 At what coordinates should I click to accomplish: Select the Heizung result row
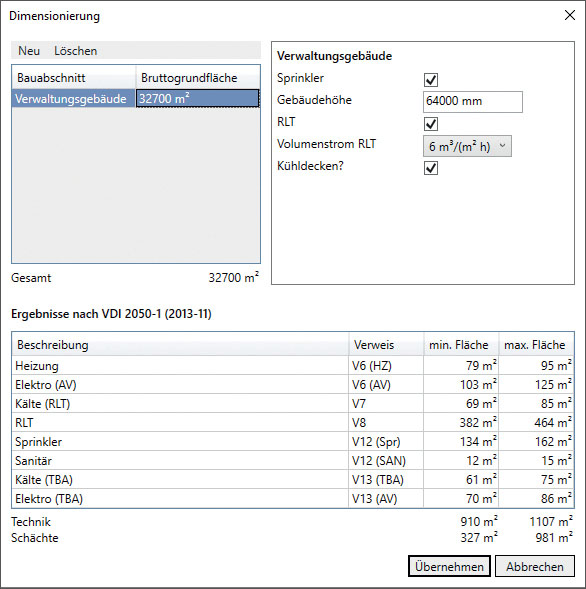[x=293, y=365]
